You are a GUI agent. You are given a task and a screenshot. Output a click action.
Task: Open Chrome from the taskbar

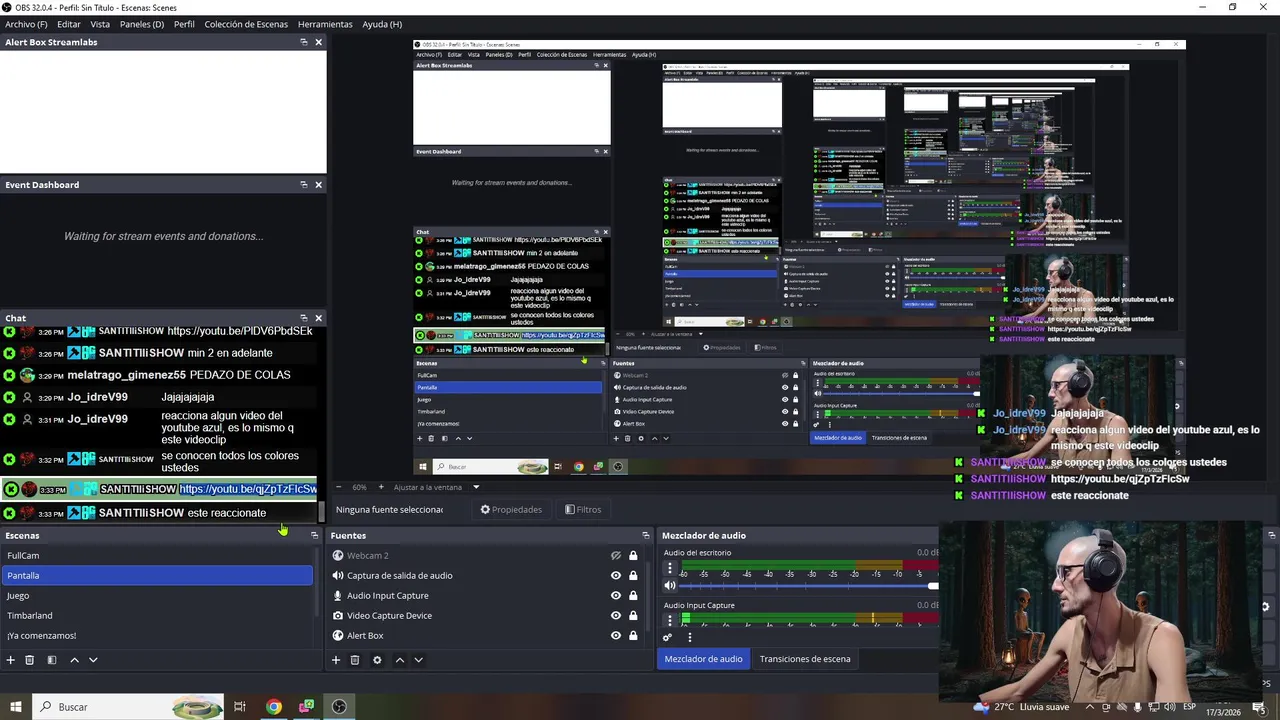[273, 707]
